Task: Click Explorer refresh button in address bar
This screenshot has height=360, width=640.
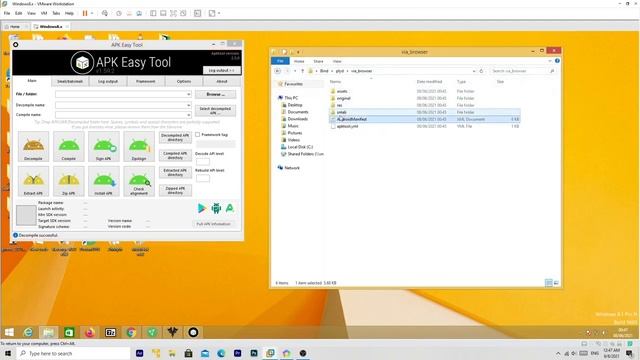Action: coord(481,71)
